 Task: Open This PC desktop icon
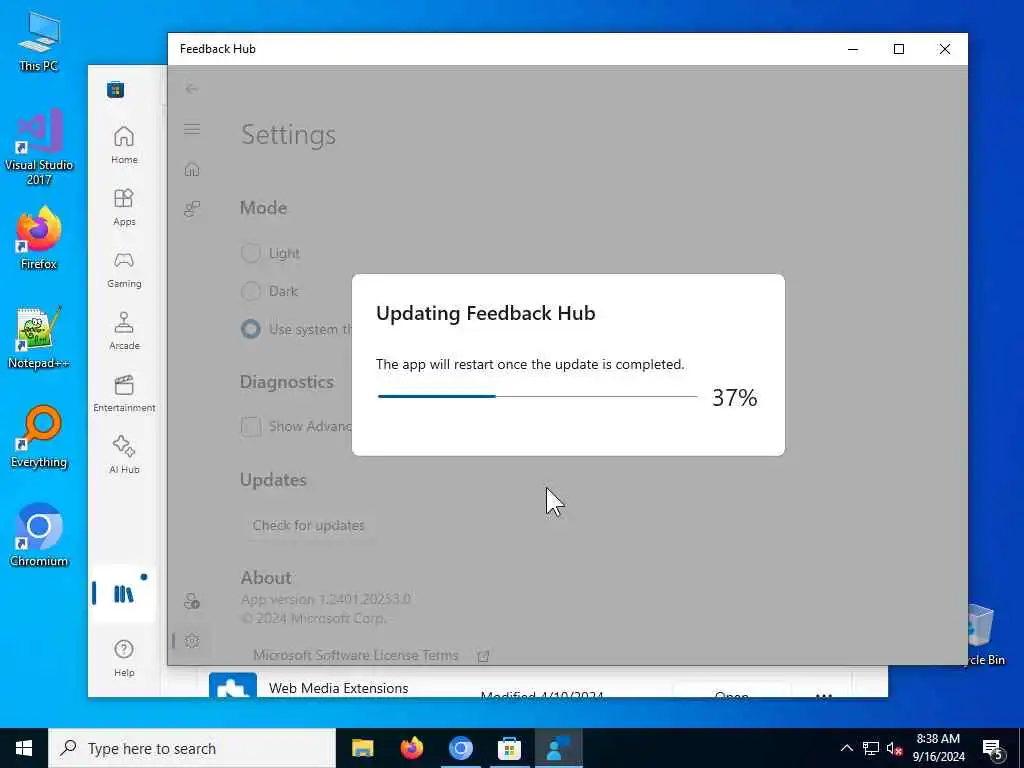pos(39,42)
